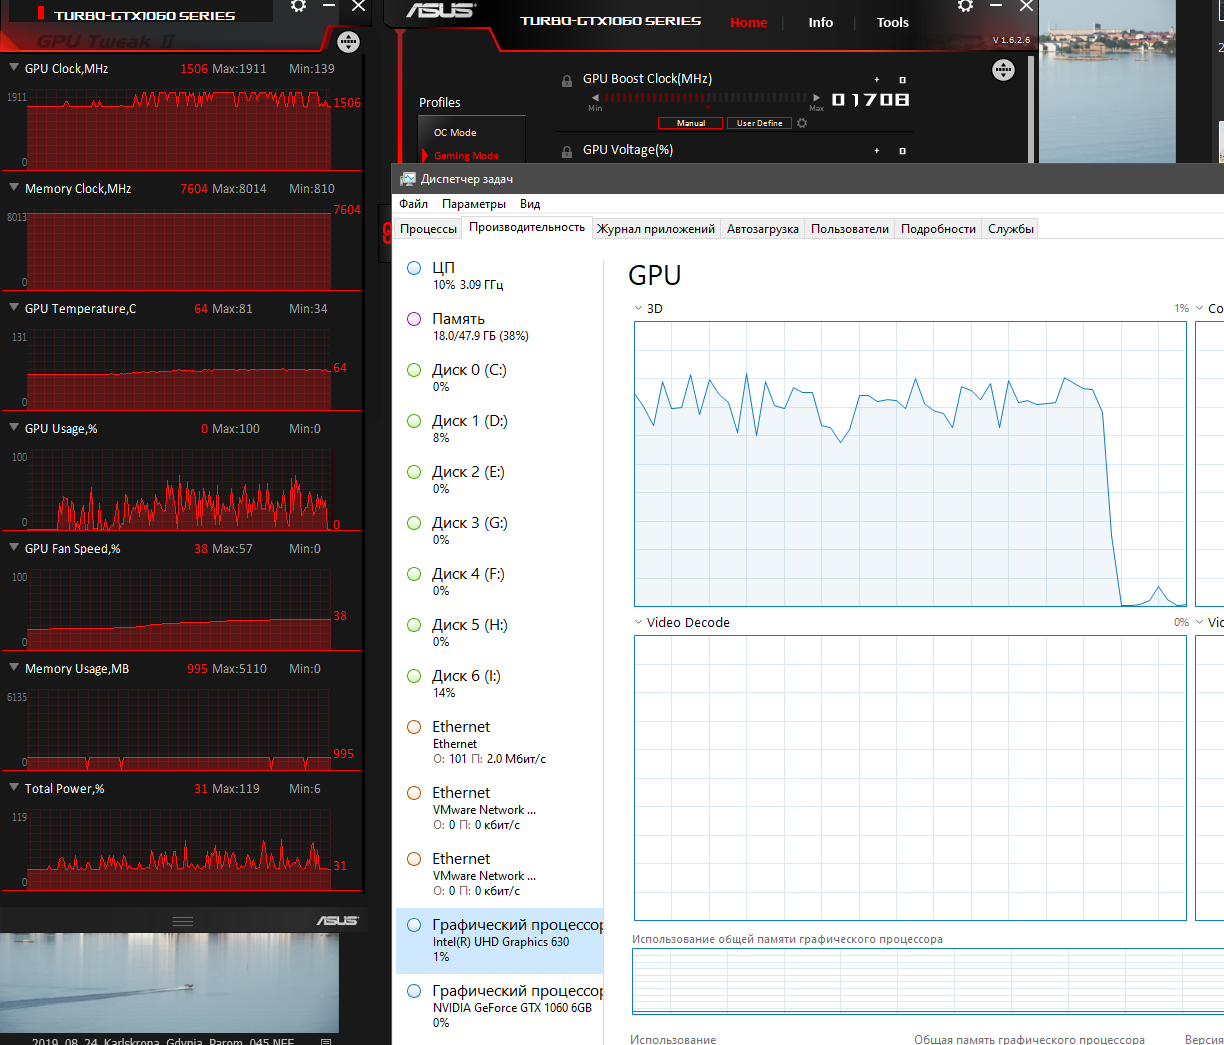The width and height of the screenshot is (1224, 1045).
Task: Open the Файл menu
Action: click(413, 204)
